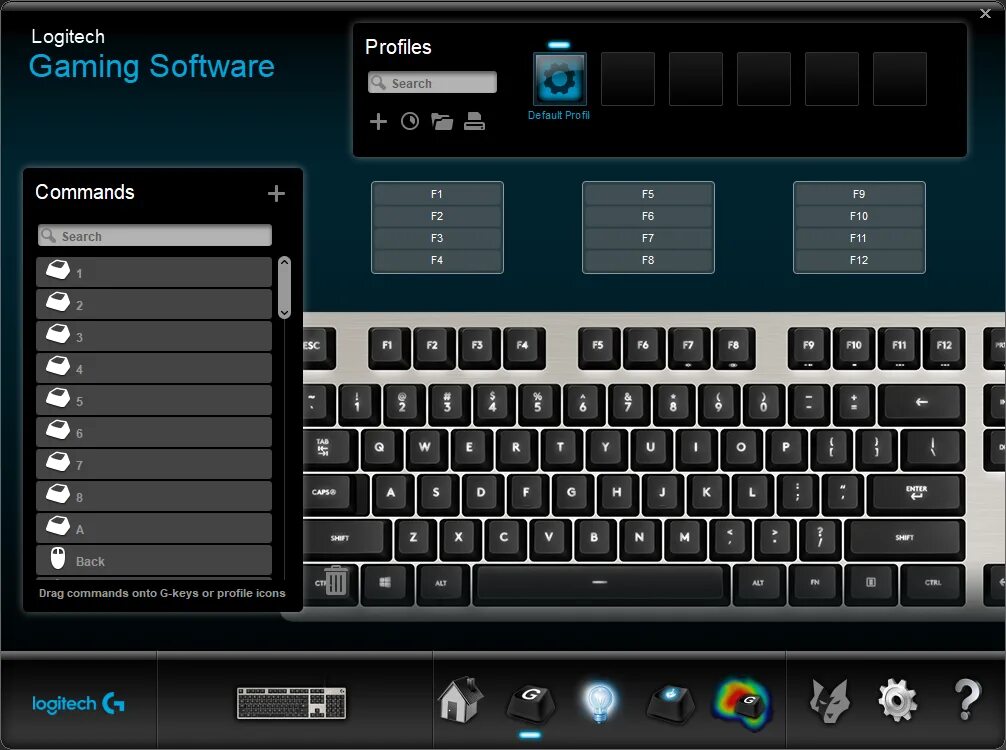
Task: Click the F7 assignment slot
Action: point(648,238)
